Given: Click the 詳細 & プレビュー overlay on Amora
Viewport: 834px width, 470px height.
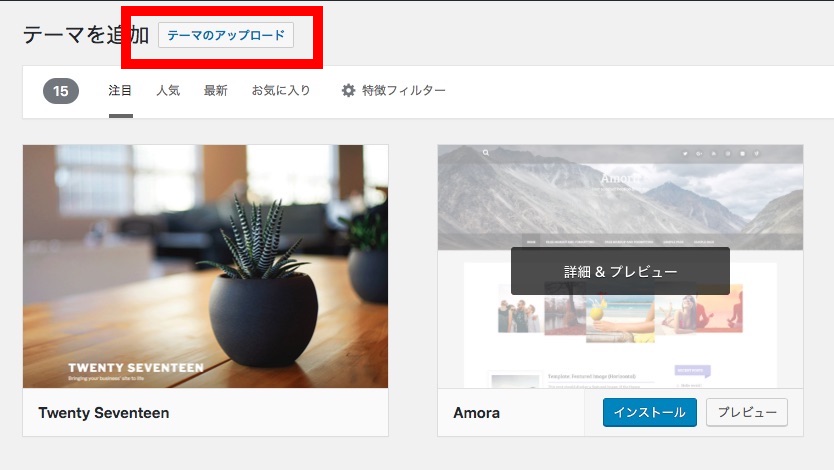Looking at the screenshot, I should point(620,271).
